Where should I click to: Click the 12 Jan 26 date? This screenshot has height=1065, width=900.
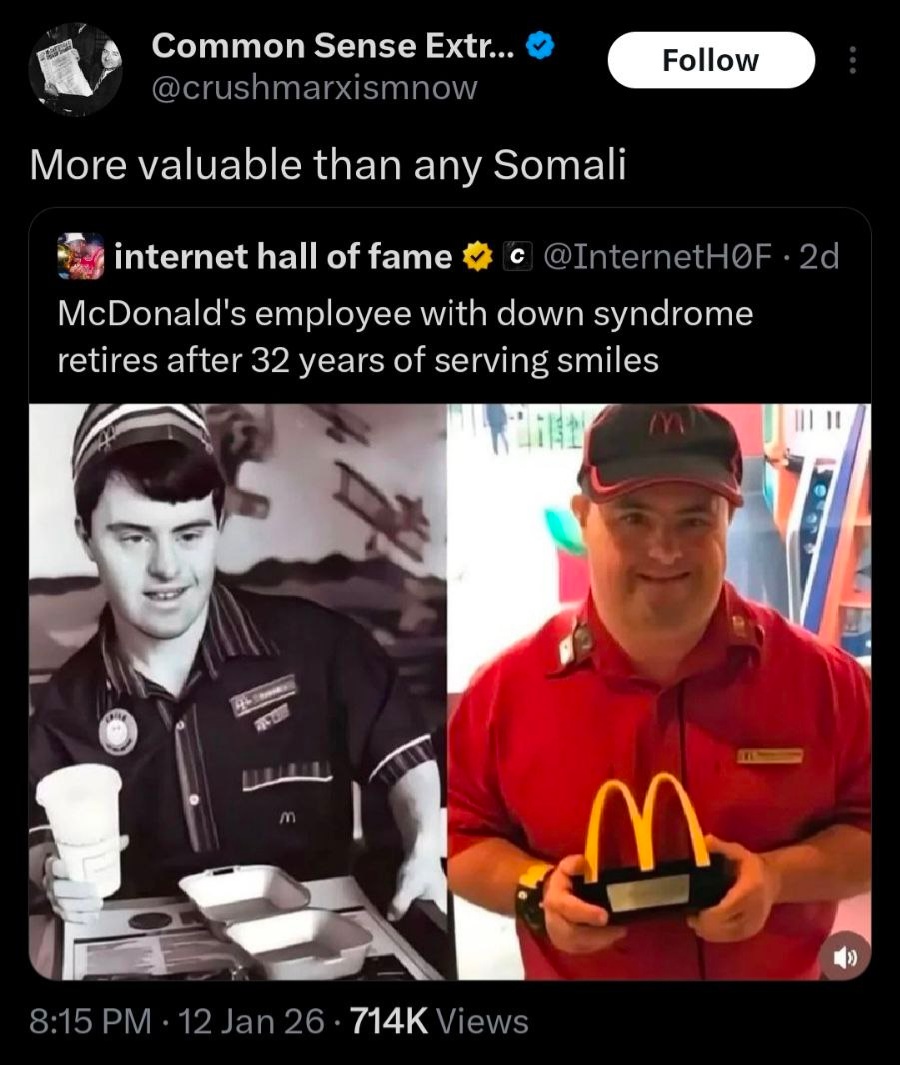point(251,1021)
